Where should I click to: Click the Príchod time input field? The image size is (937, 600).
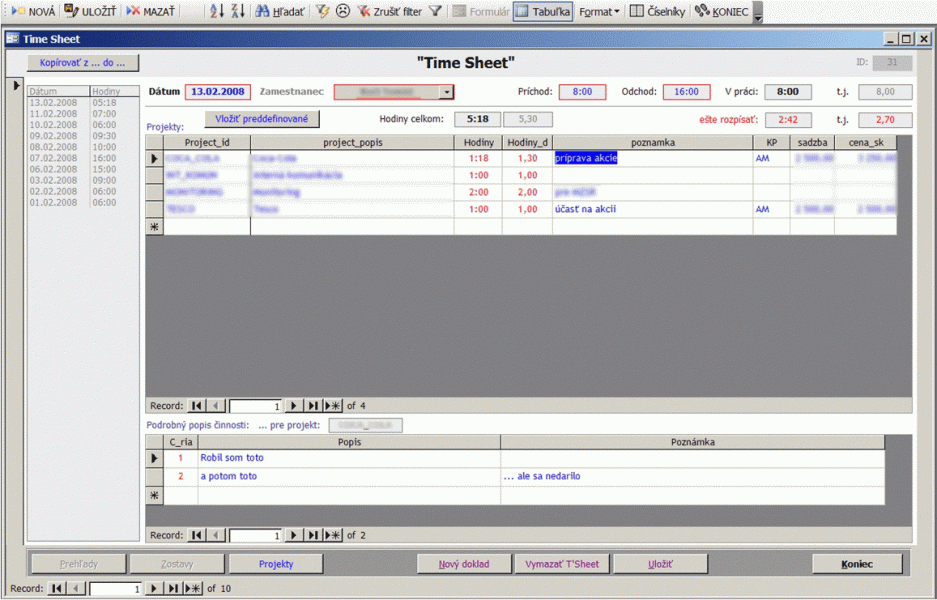coord(582,92)
